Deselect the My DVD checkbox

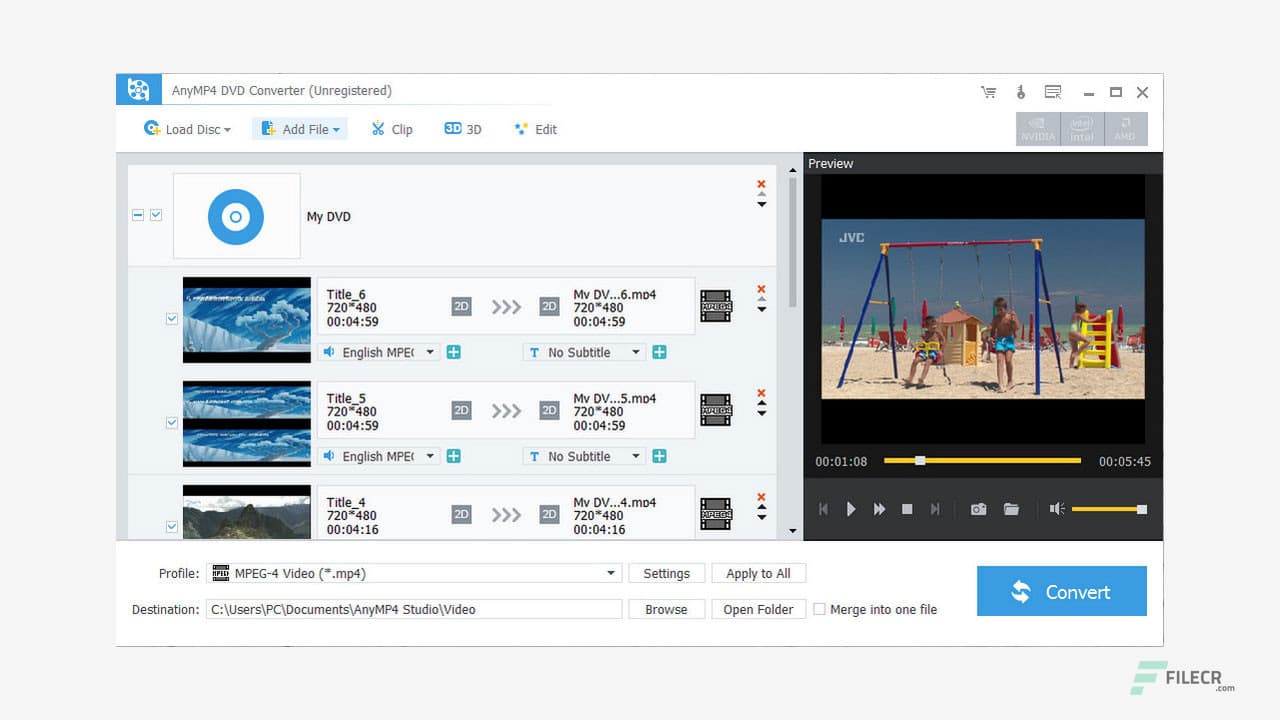pos(156,215)
